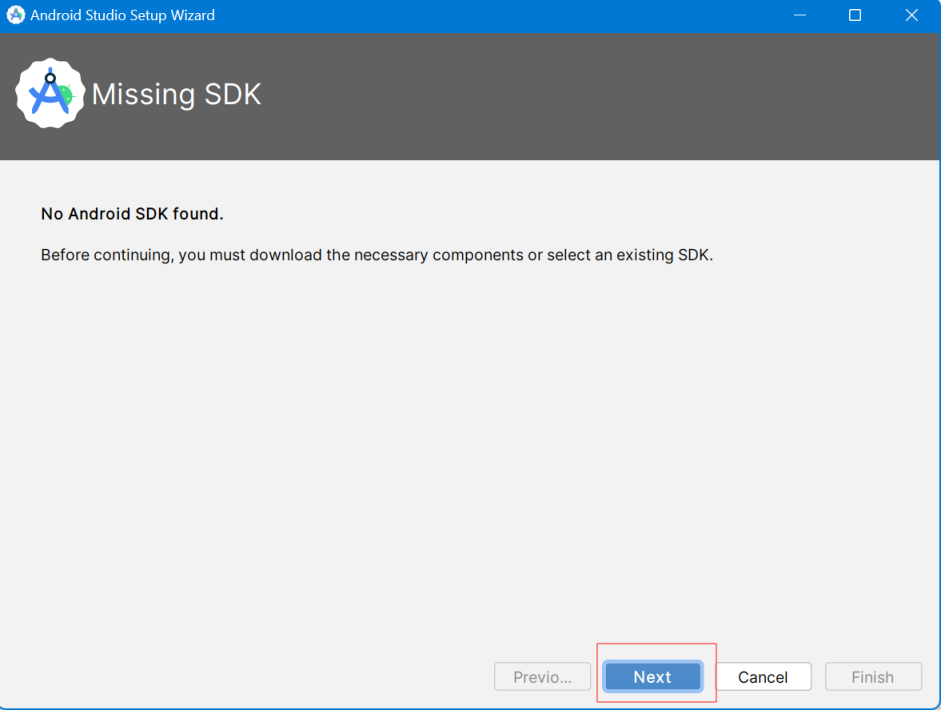
Task: Click the disabled Previous button
Action: click(x=542, y=678)
